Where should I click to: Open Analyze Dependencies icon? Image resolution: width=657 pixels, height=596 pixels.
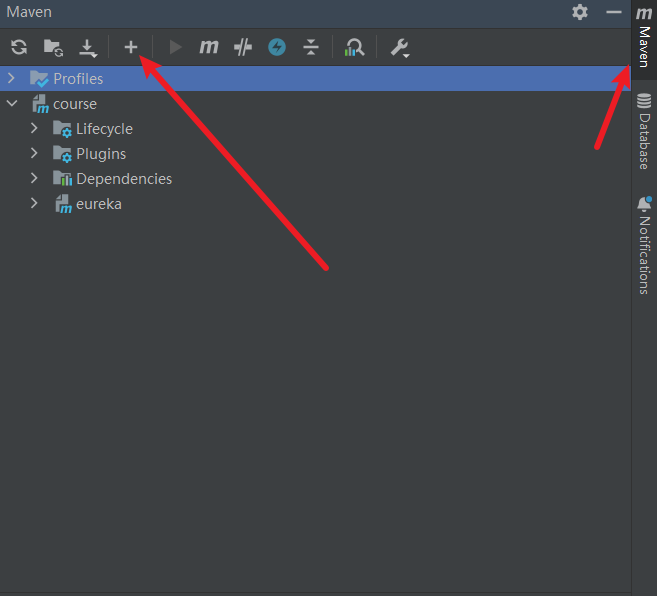point(354,47)
